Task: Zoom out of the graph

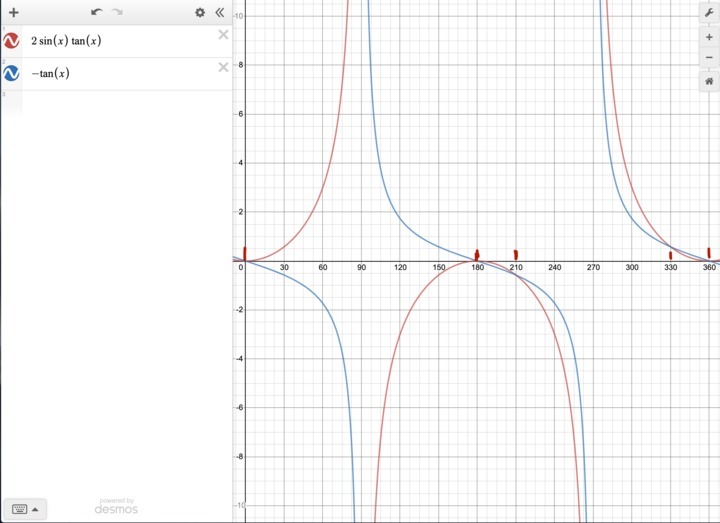Action: (708, 57)
